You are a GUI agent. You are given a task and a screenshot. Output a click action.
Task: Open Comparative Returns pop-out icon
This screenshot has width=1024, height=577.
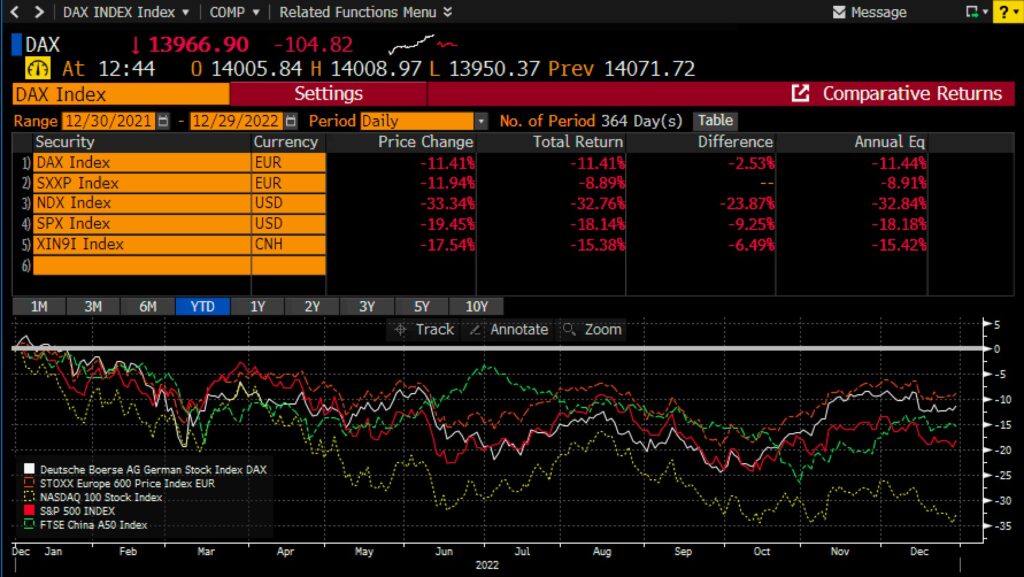click(x=800, y=93)
